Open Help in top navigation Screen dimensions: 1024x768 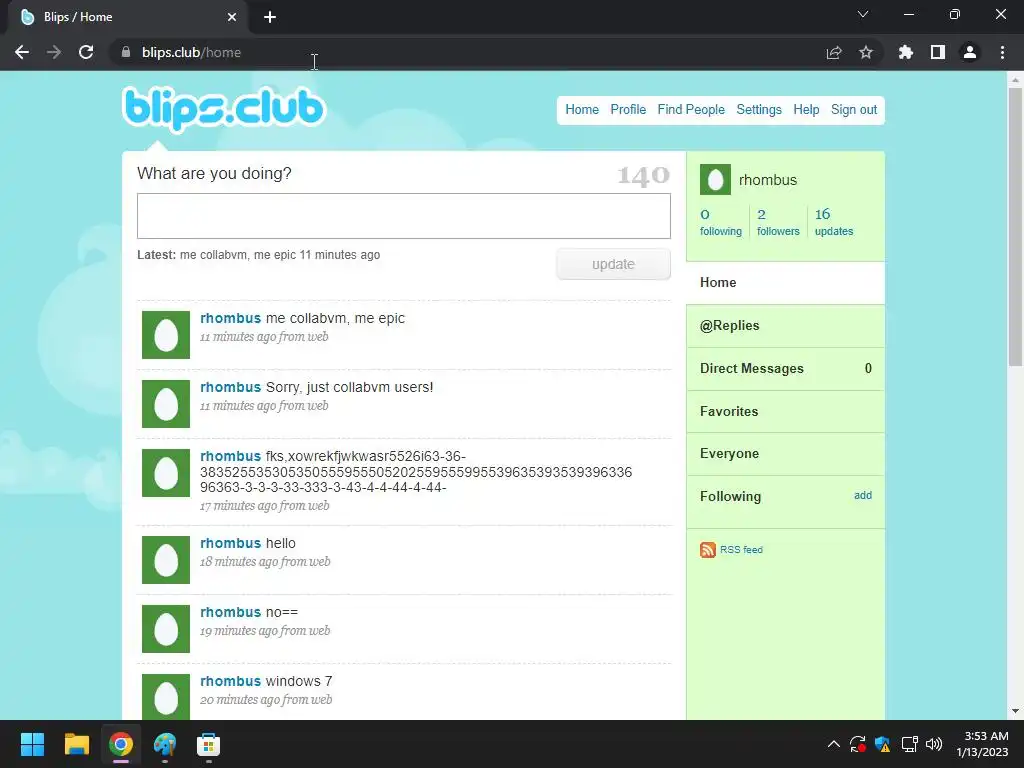tap(806, 110)
